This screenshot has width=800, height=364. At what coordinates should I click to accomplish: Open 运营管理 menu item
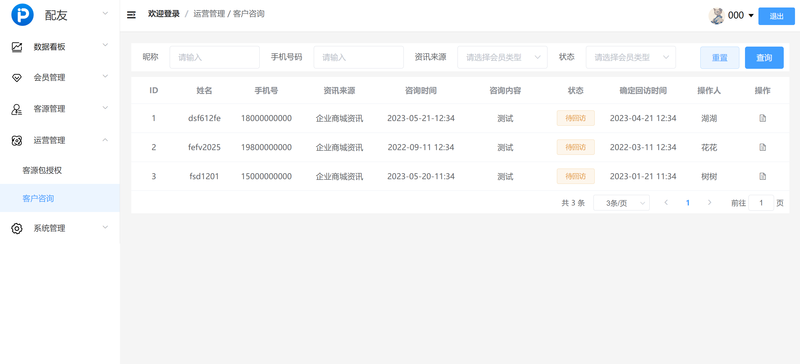point(60,140)
